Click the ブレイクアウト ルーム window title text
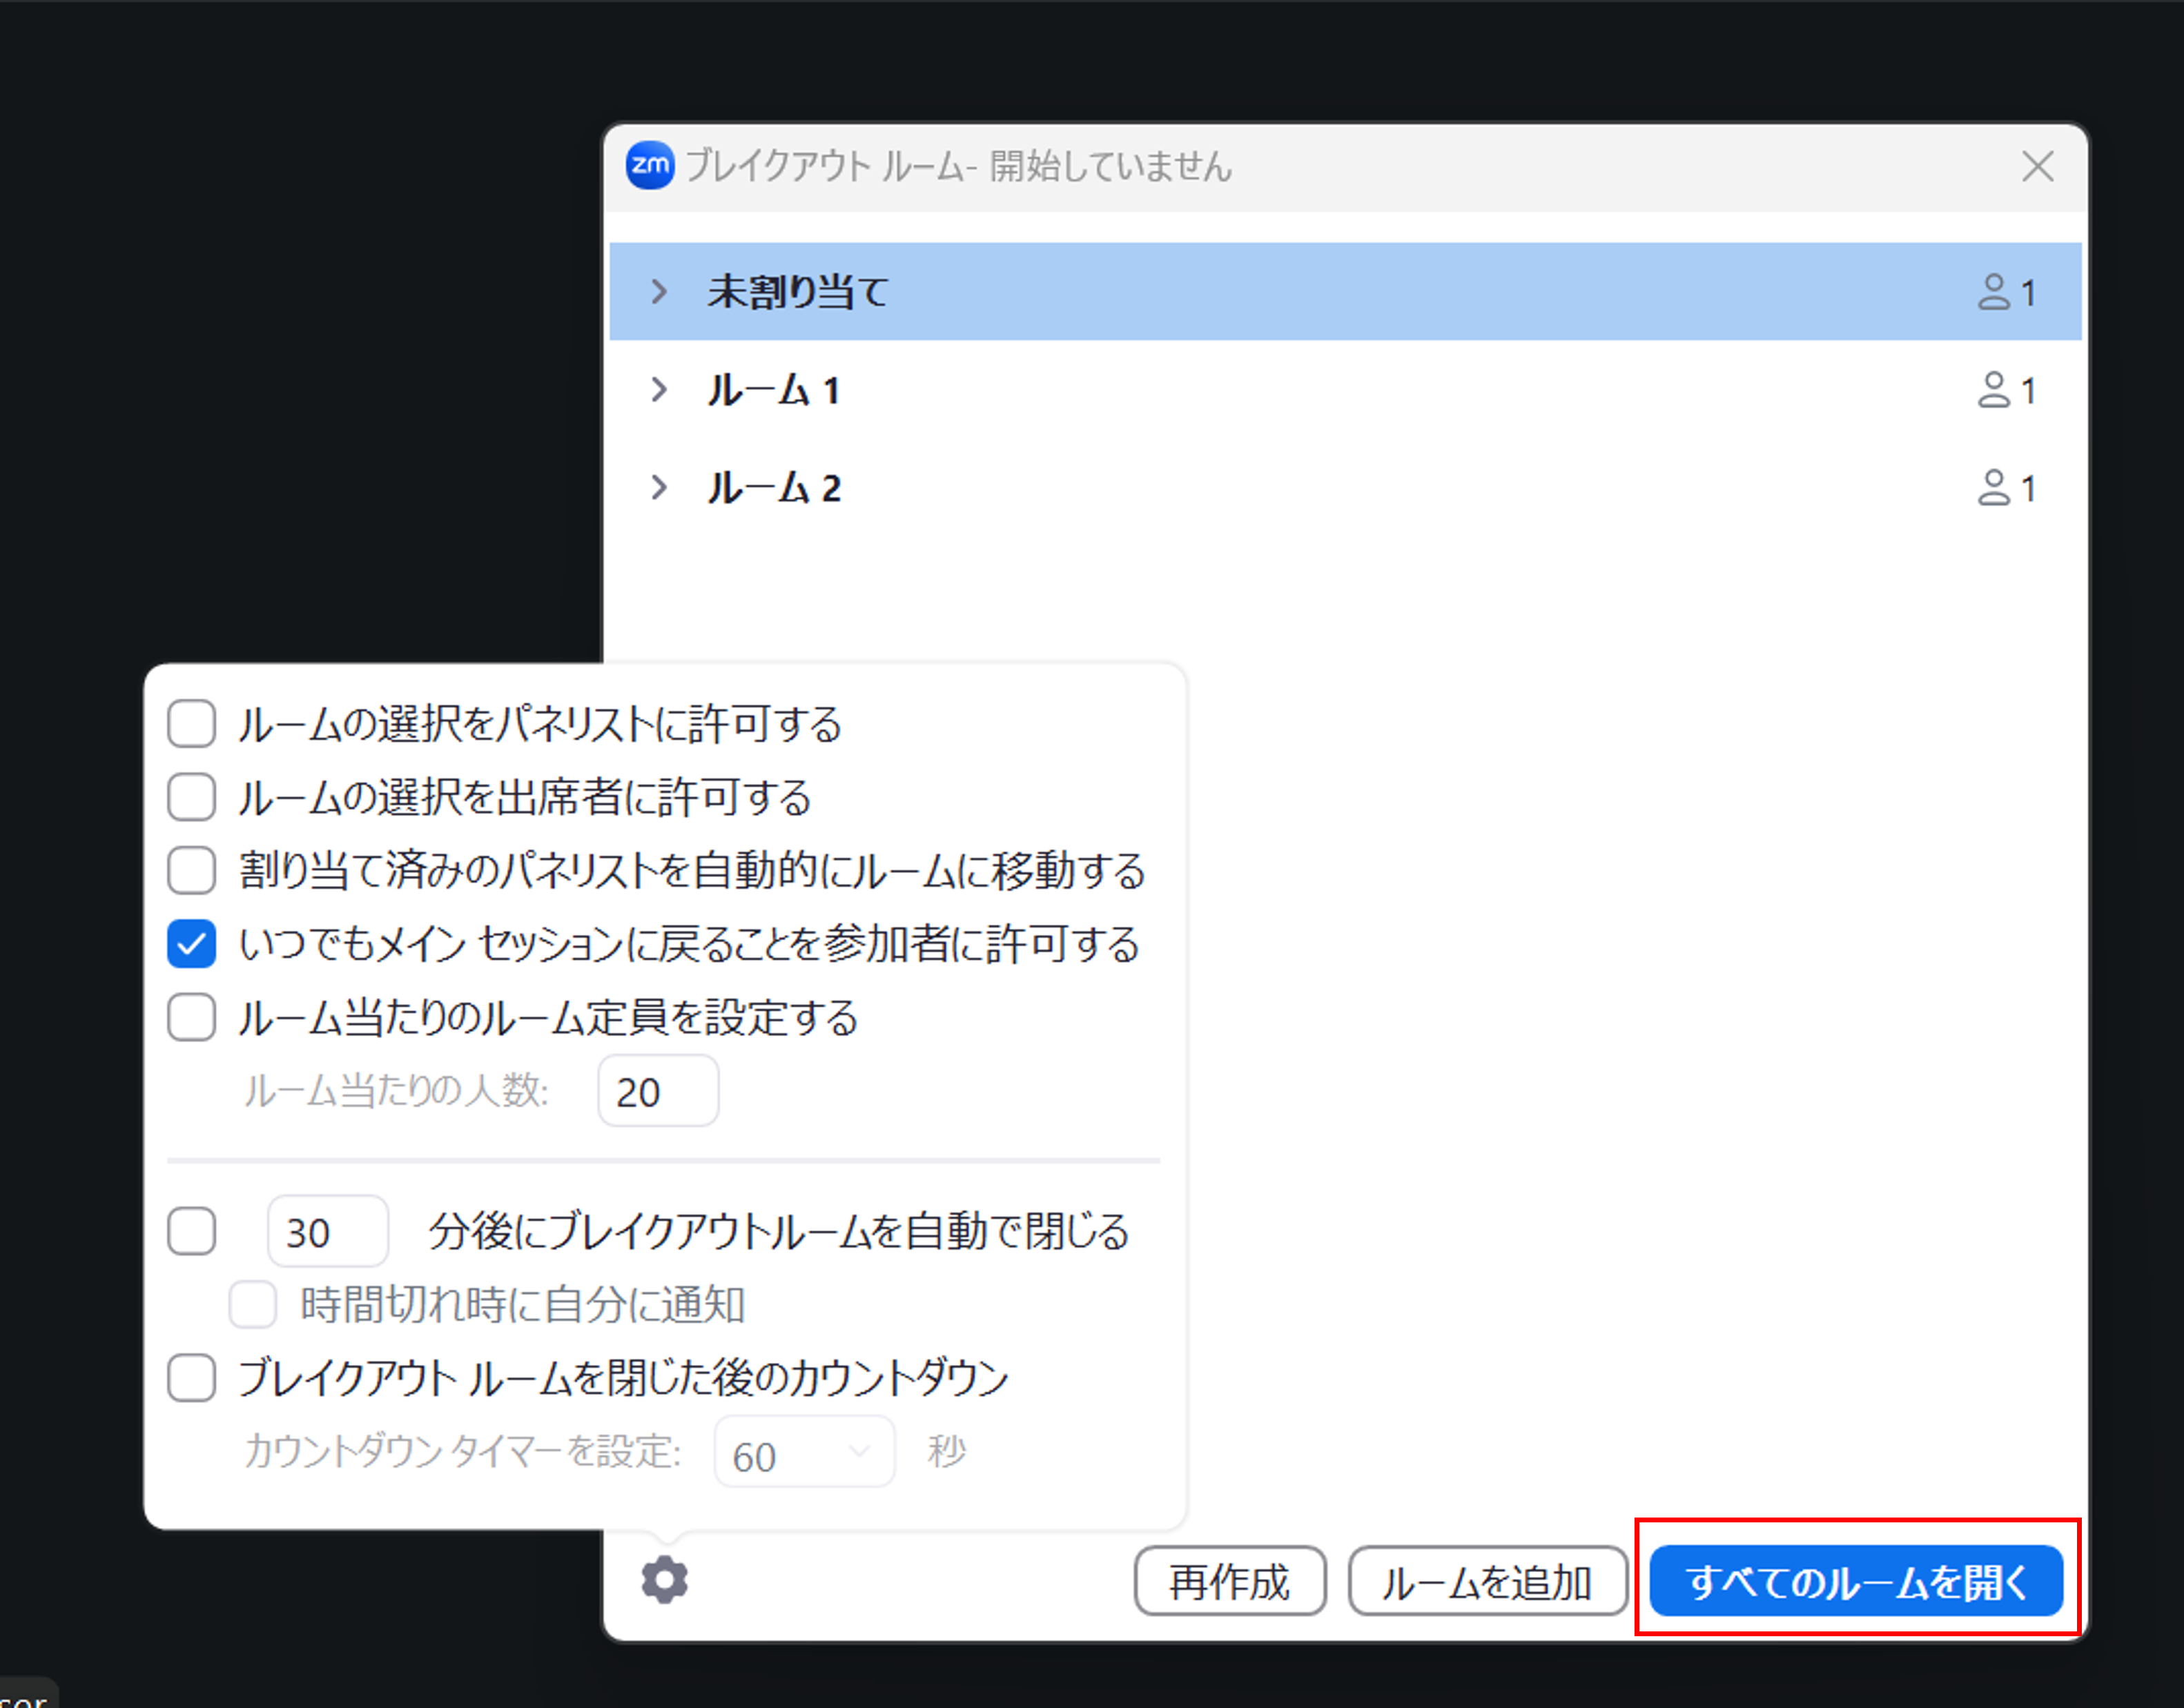The width and height of the screenshot is (2184, 1708). (958, 166)
